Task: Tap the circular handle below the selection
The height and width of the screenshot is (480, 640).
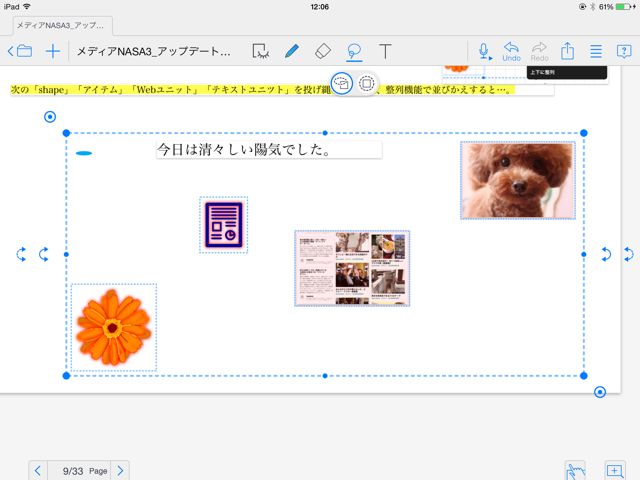Action: point(600,392)
